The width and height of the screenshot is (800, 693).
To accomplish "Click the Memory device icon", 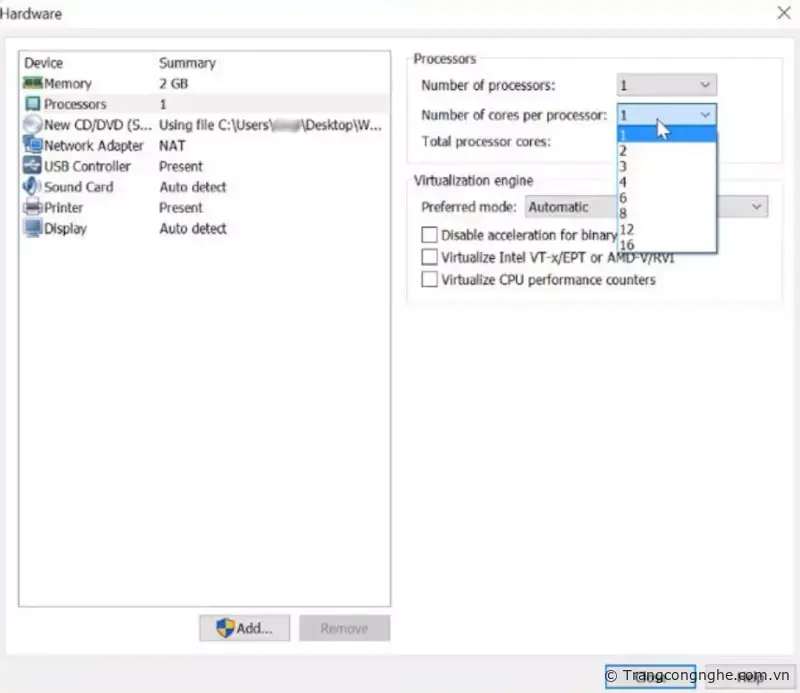I will [x=32, y=84].
